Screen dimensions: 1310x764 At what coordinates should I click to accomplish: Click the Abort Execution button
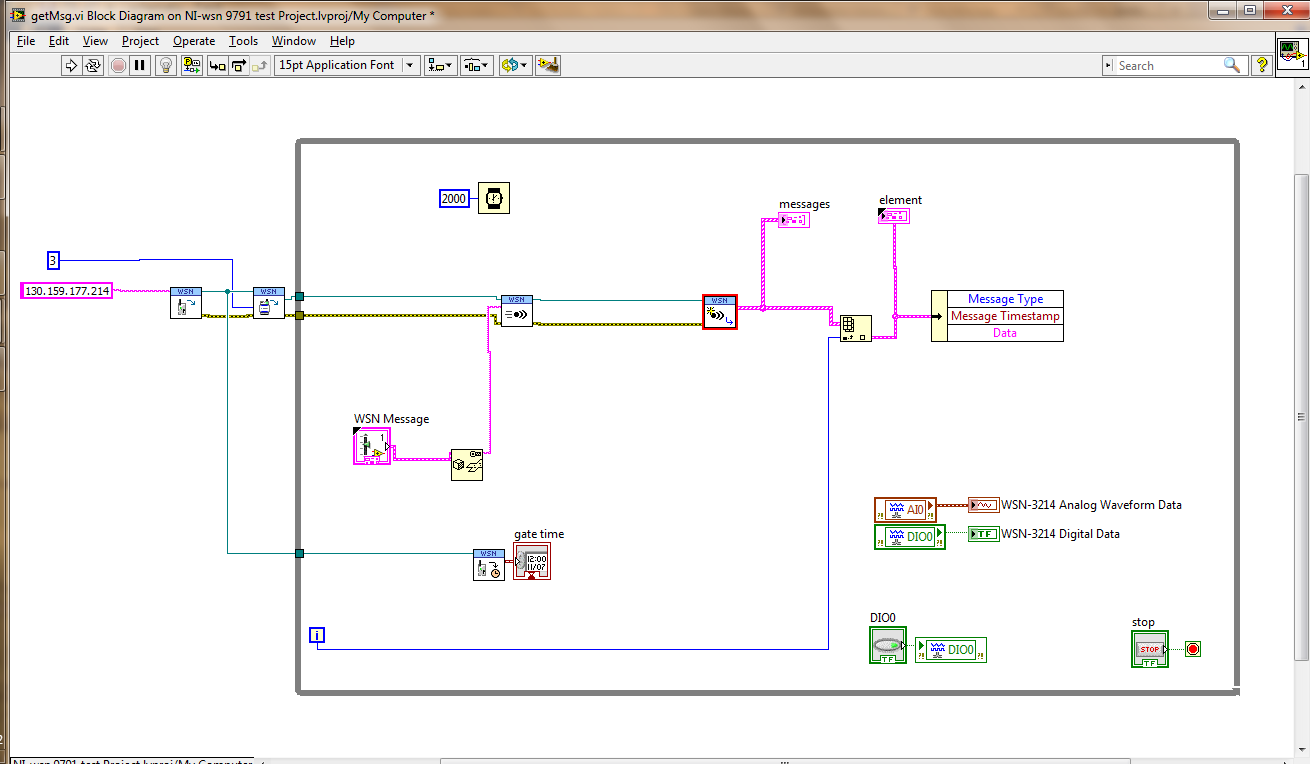pos(118,65)
